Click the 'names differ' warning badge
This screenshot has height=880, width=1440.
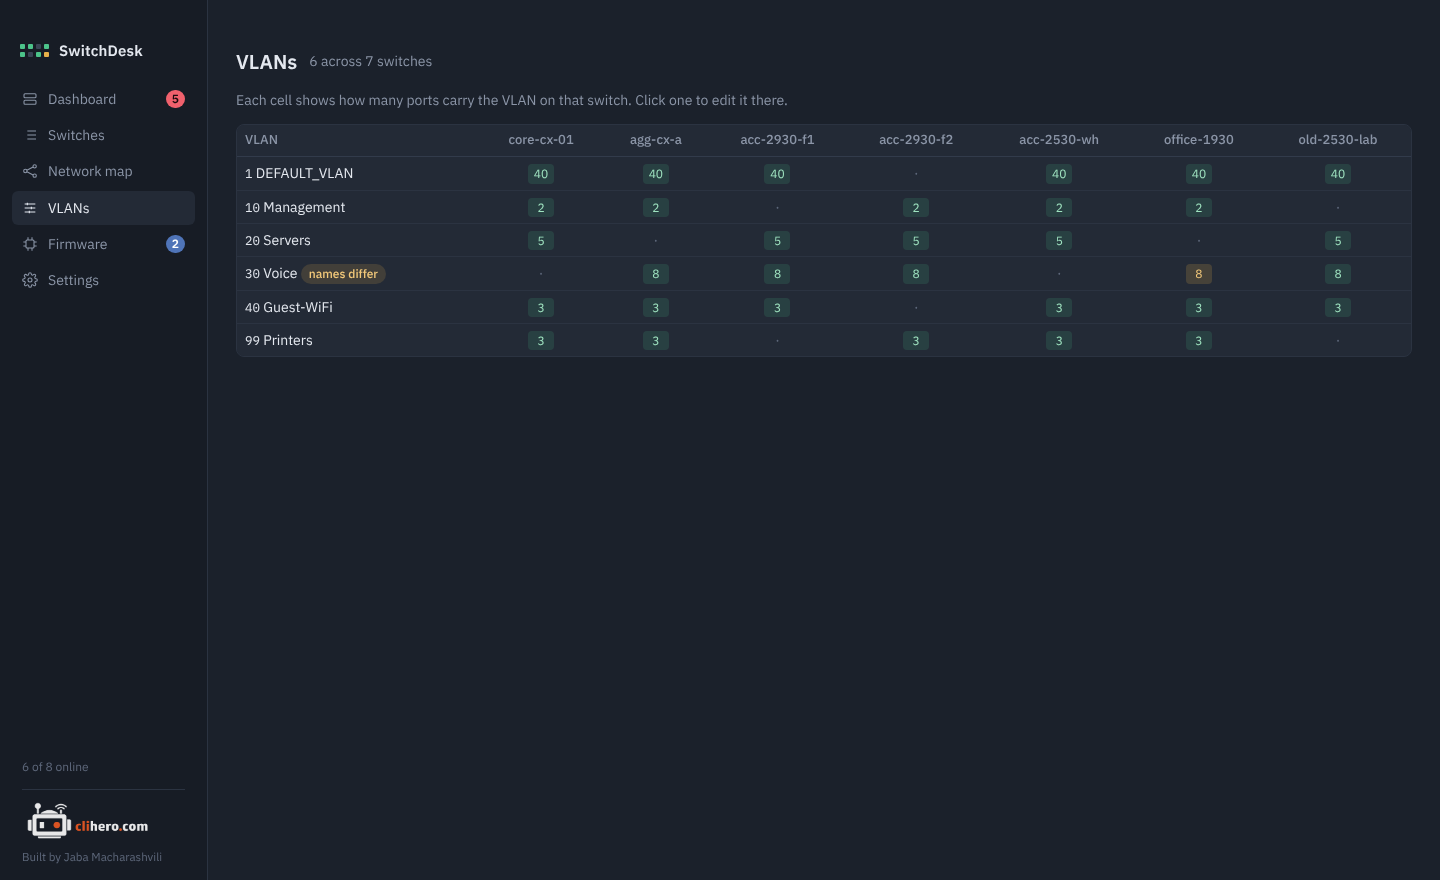[x=343, y=274]
